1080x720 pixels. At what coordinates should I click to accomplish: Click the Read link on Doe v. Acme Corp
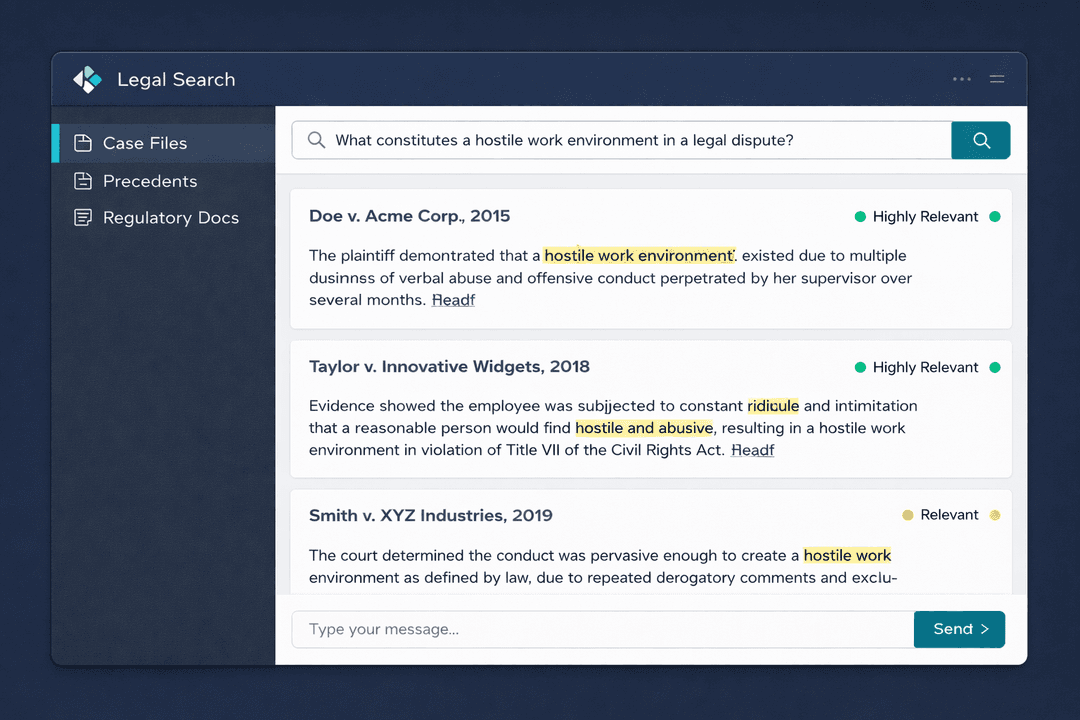coord(453,300)
